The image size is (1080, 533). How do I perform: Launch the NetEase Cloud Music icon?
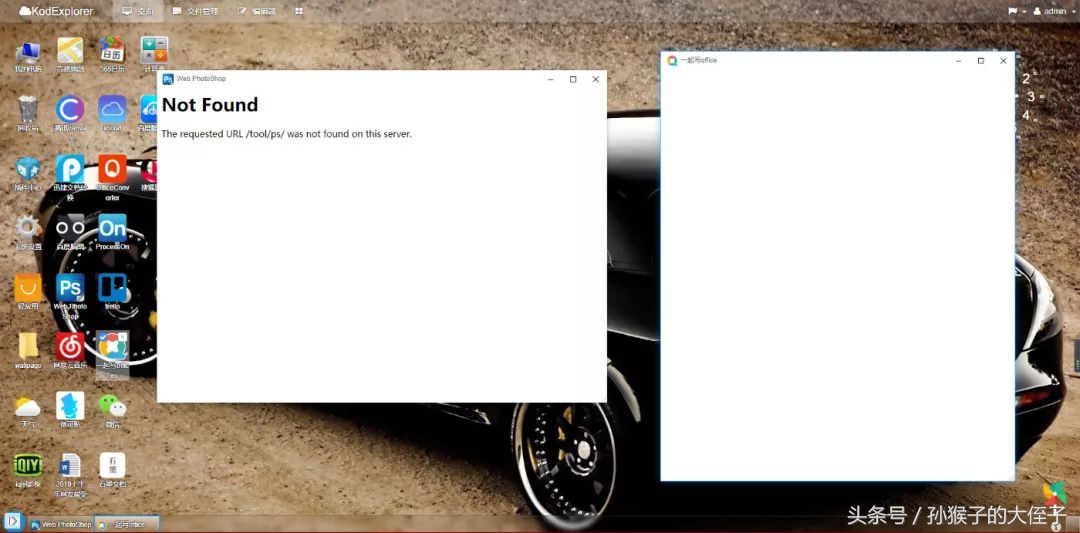click(70, 346)
